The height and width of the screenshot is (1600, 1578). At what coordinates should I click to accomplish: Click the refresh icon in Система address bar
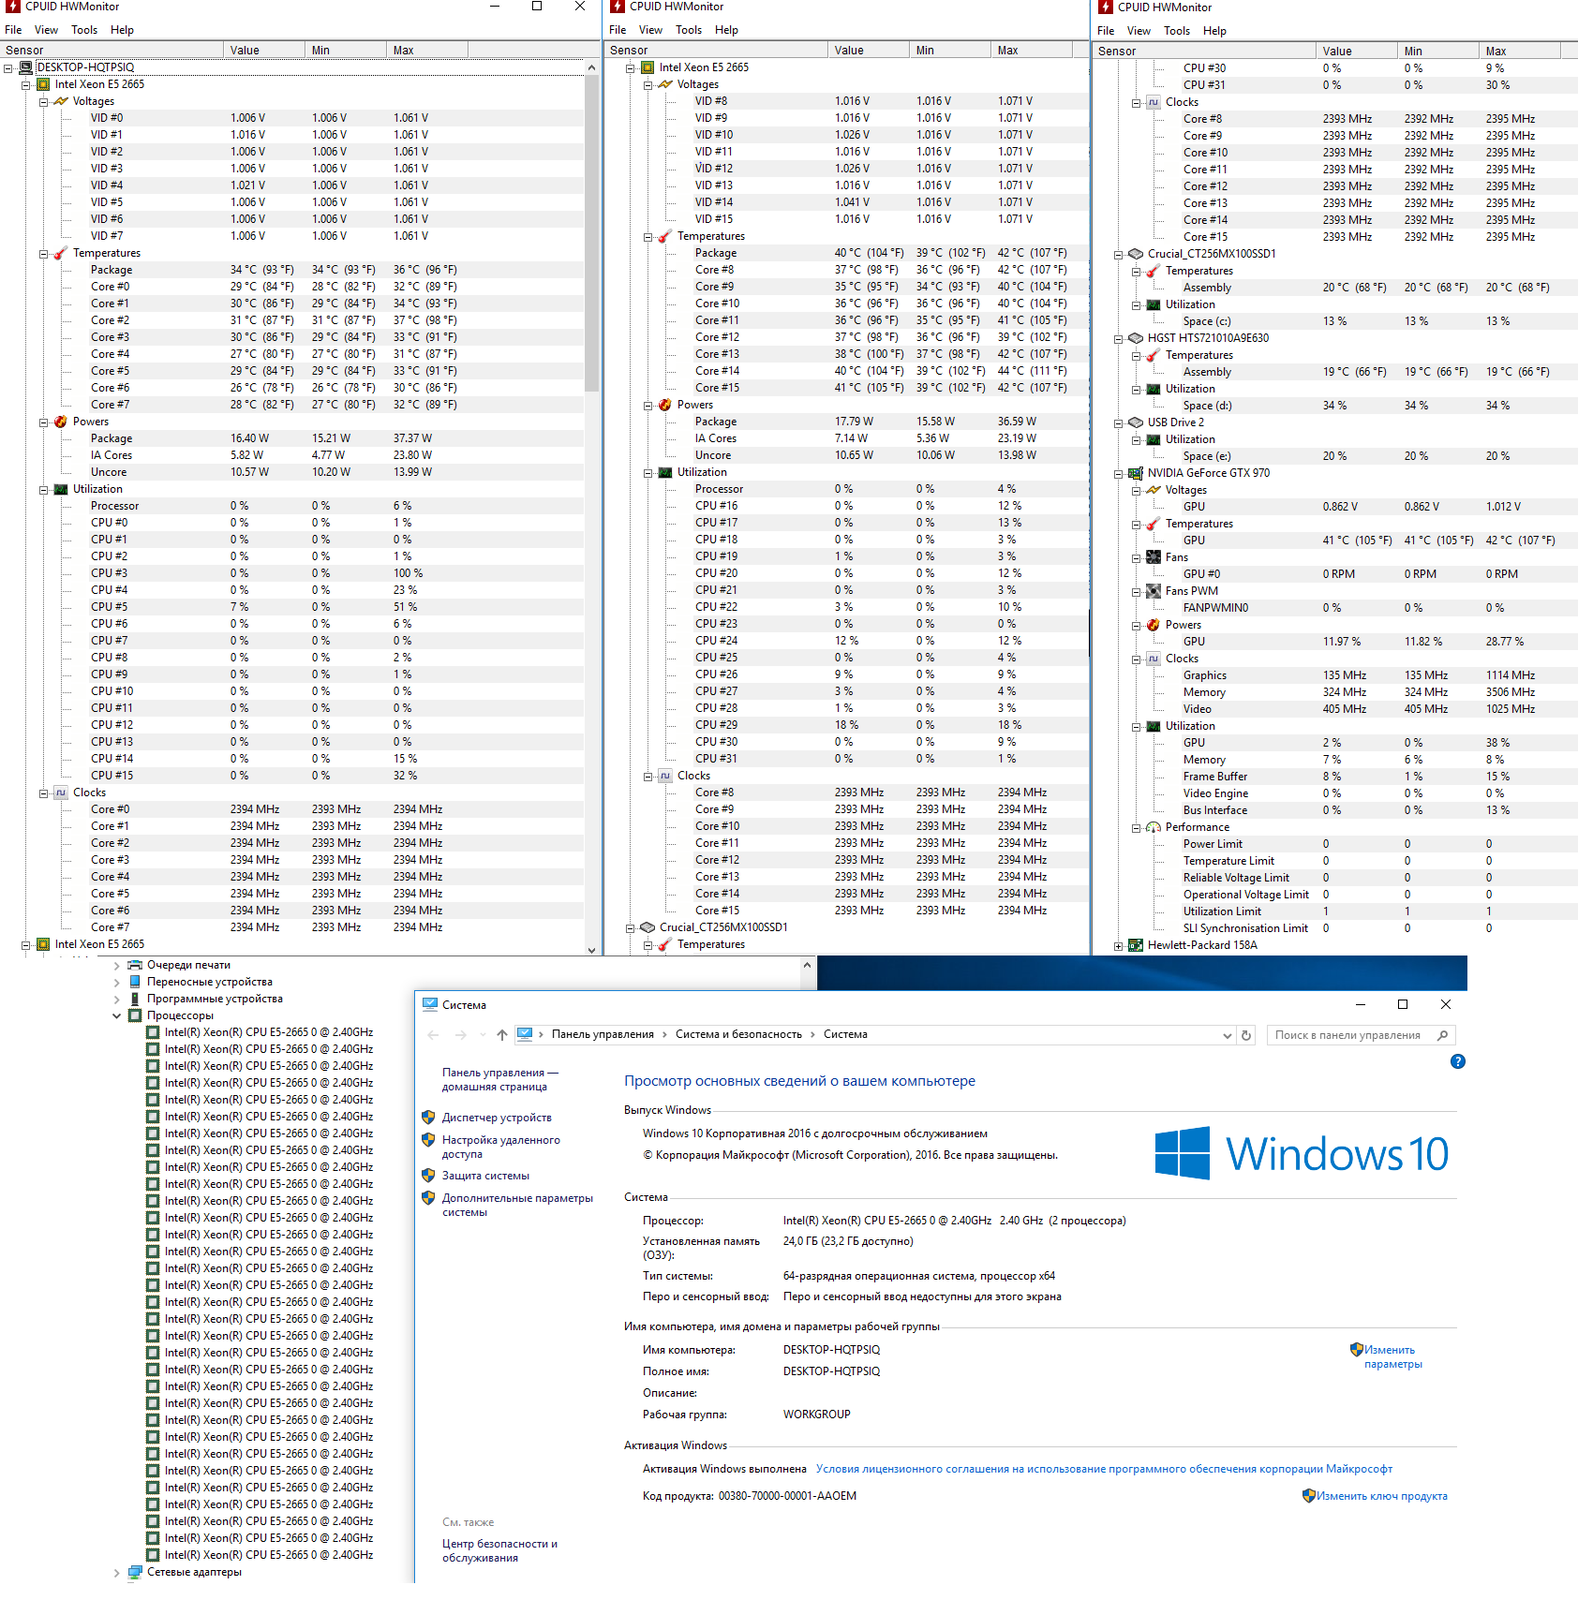1246,1035
